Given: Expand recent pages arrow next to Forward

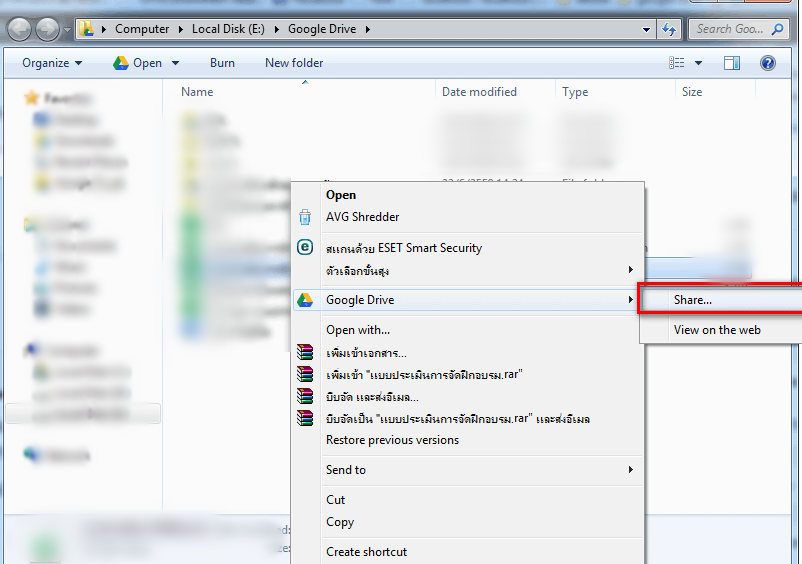Looking at the screenshot, I should [x=67, y=30].
